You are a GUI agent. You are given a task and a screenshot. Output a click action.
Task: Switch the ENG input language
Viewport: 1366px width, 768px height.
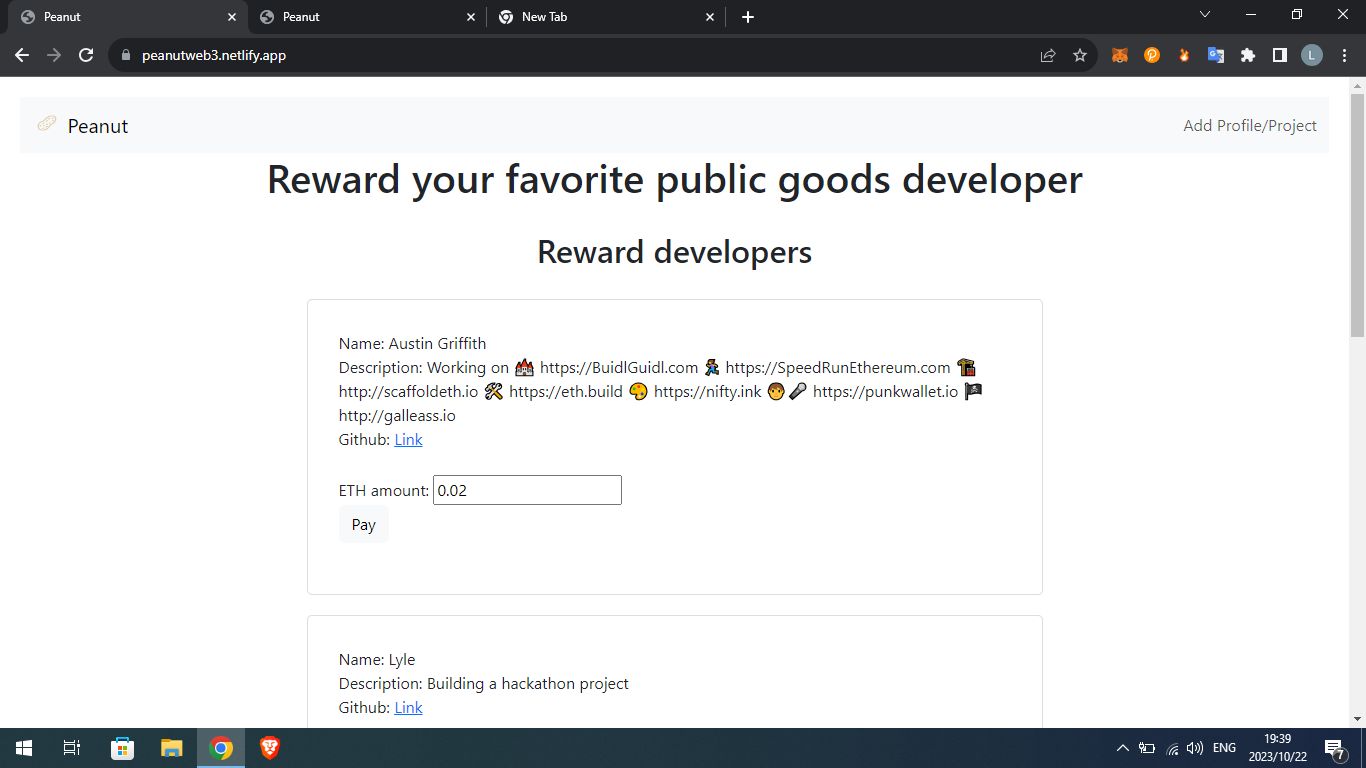(1224, 748)
